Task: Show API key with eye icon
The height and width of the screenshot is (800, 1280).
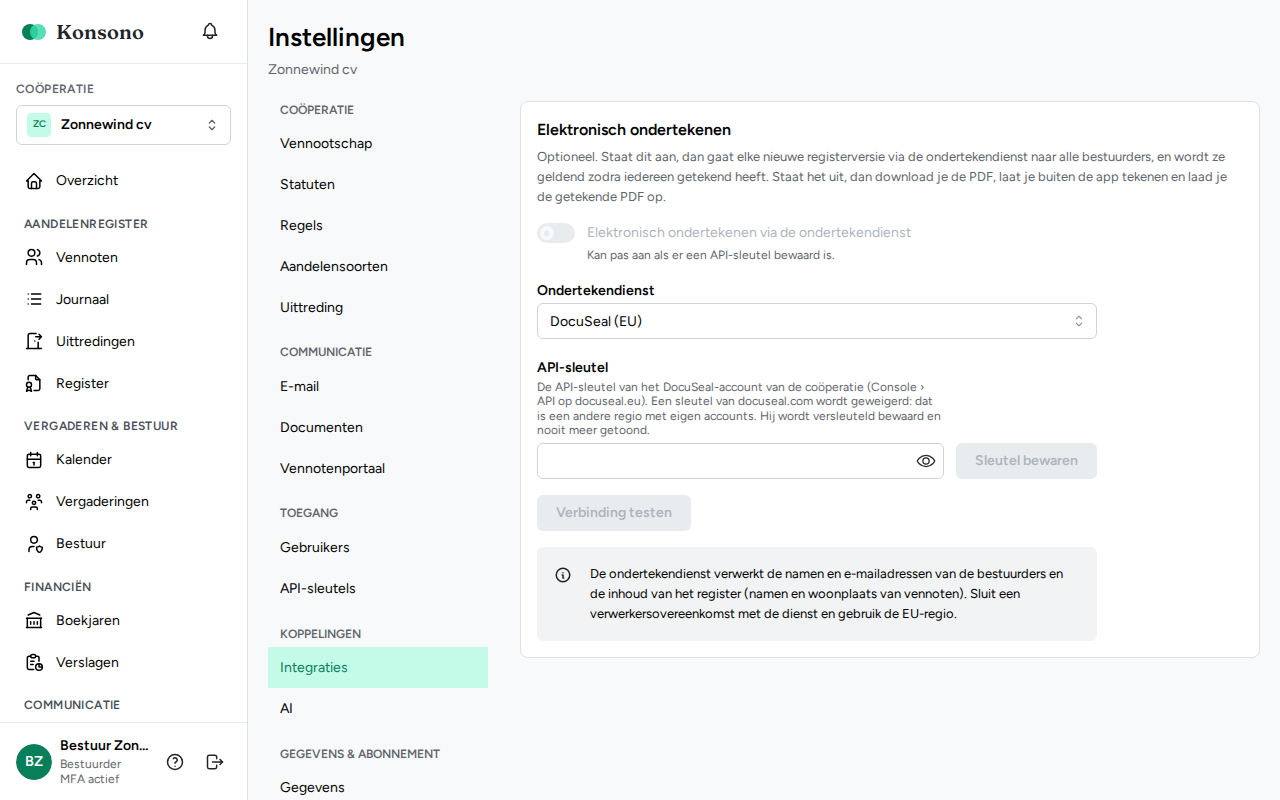Action: [x=926, y=461]
